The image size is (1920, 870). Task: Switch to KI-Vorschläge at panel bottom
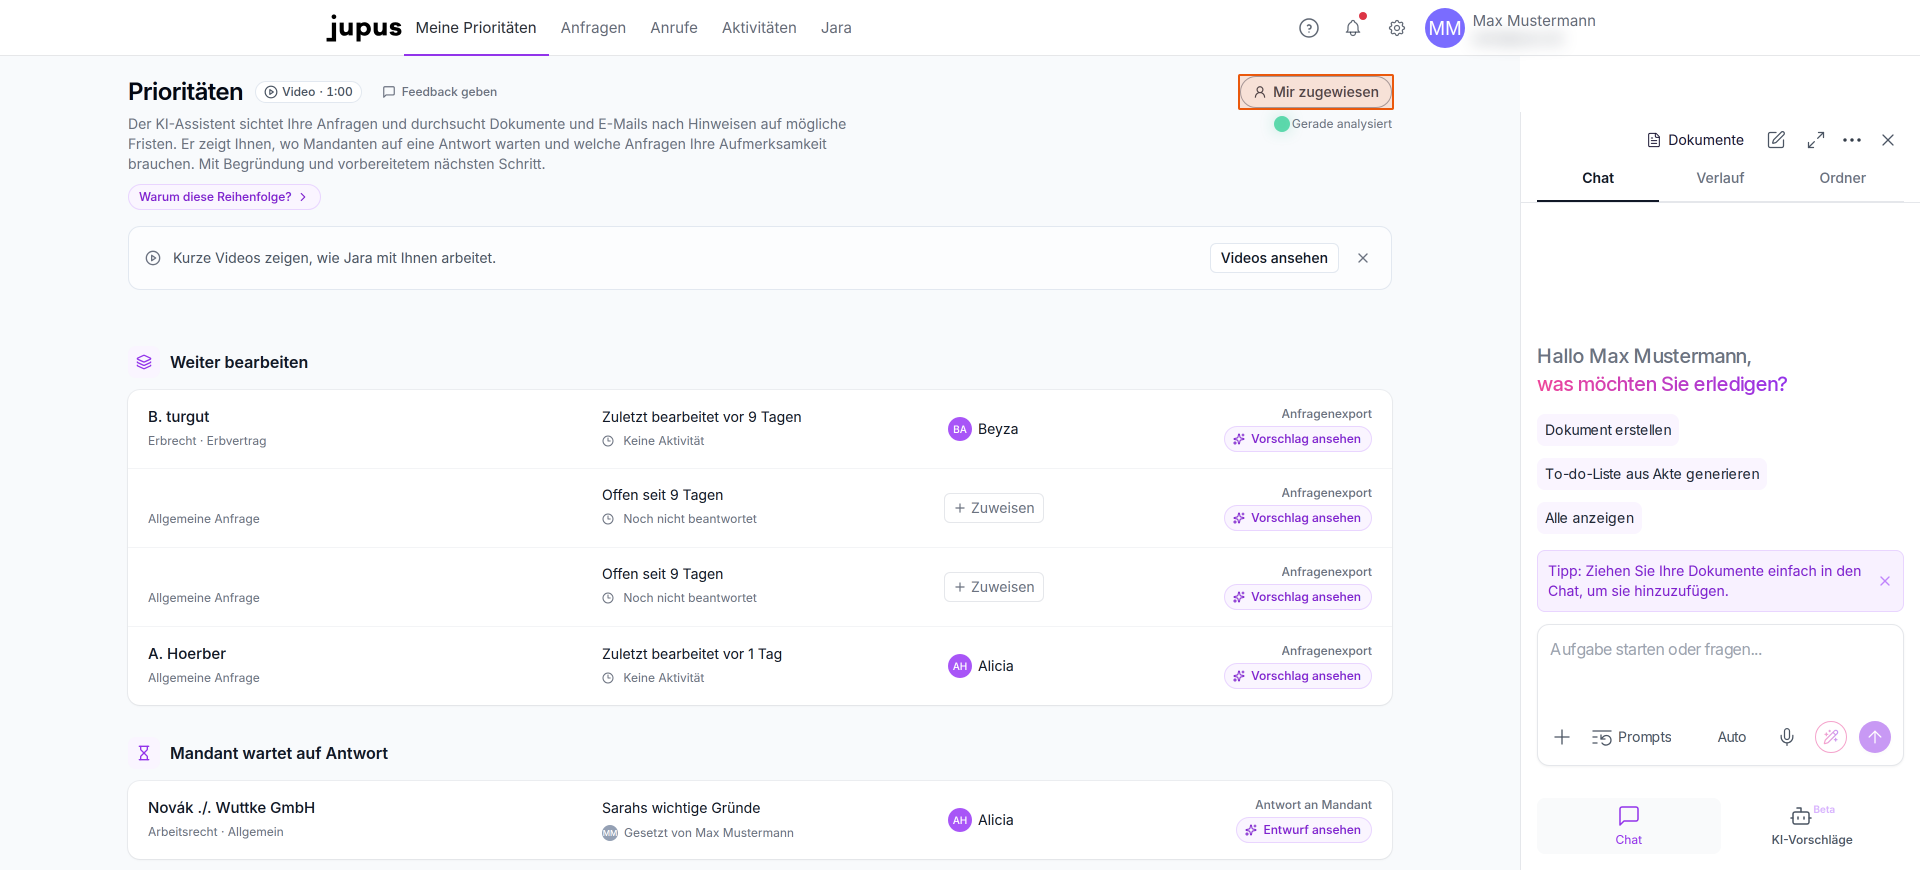pyautogui.click(x=1812, y=826)
